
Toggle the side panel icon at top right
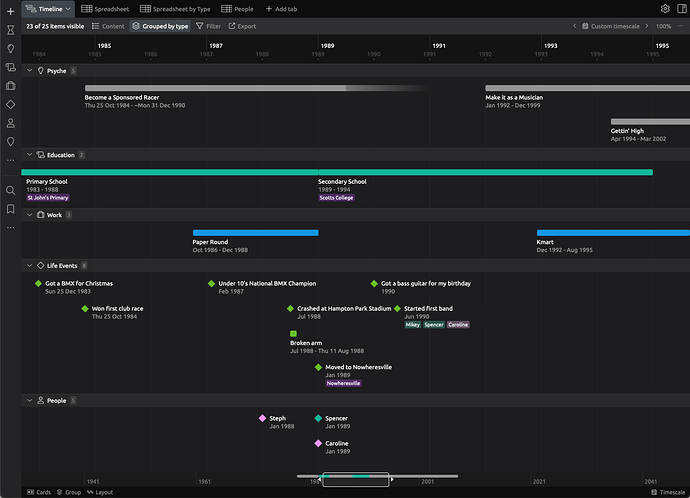681,9
